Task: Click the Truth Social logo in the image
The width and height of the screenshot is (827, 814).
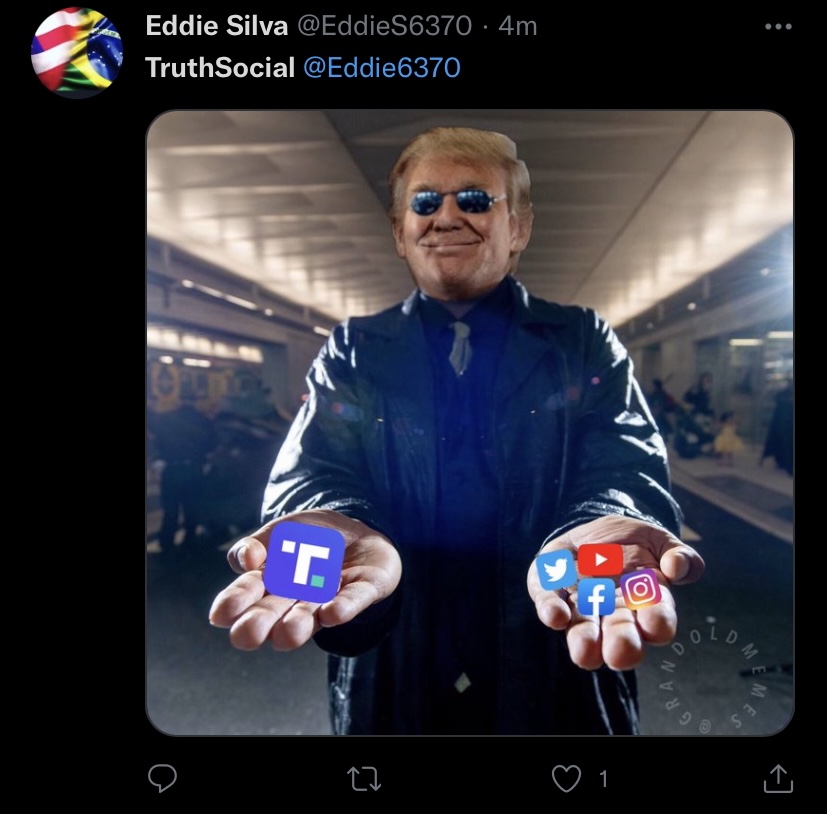Action: pos(304,562)
